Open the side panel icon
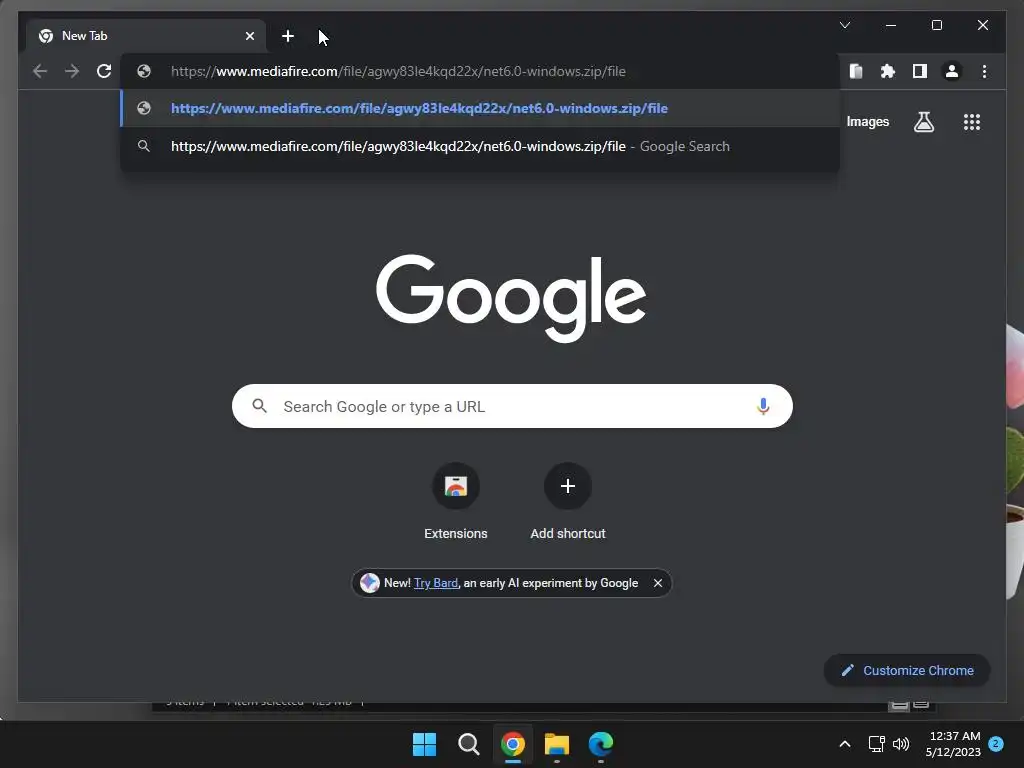Screen dimensions: 1024x768 pos(920,71)
